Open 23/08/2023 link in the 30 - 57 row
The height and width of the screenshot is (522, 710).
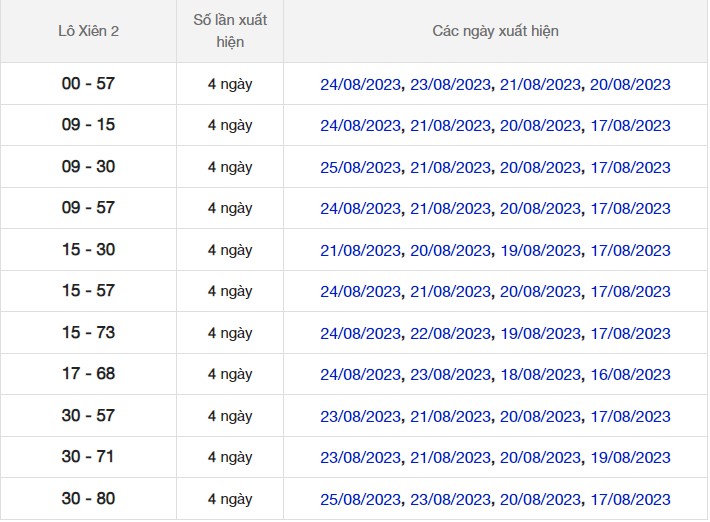361,417
